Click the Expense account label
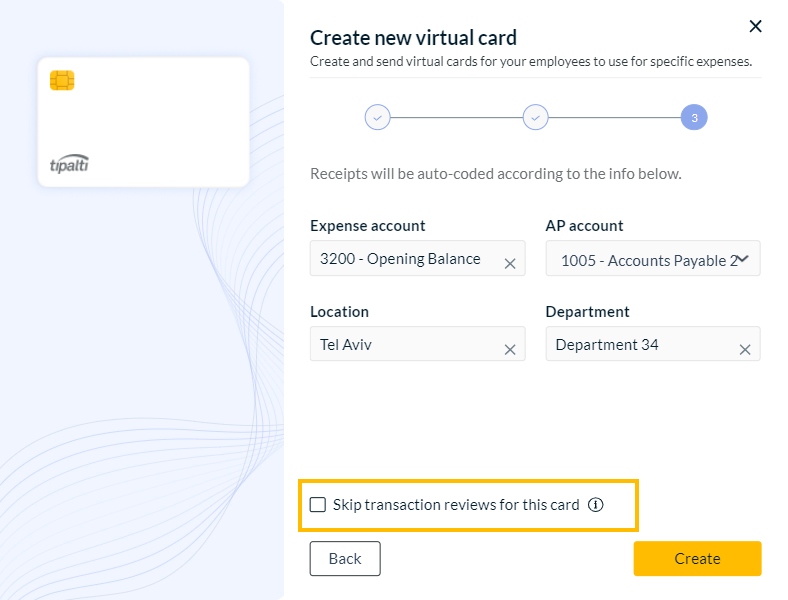Image resolution: width=788 pixels, height=600 pixels. pyautogui.click(x=367, y=226)
